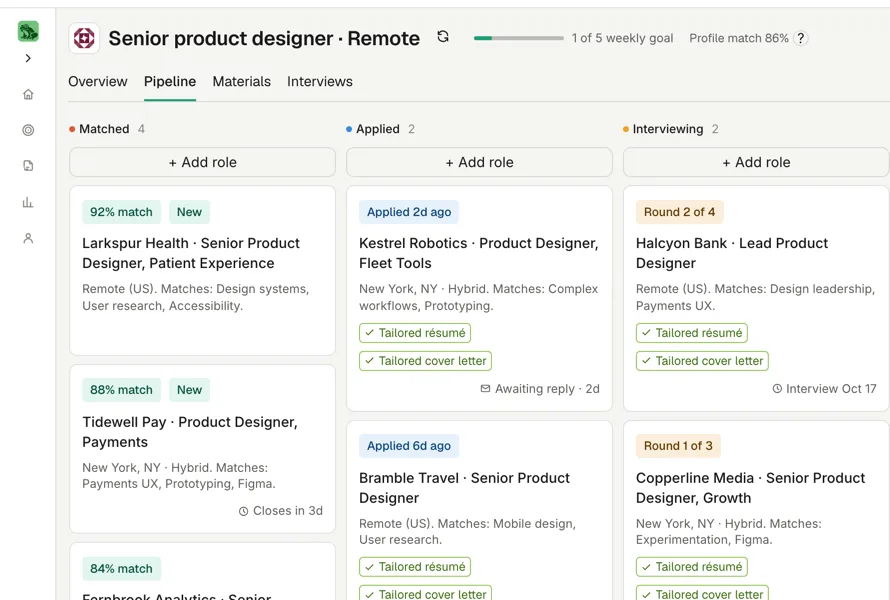This screenshot has height=600, width=890.
Task: Add a role to the Interviewing column
Action: coord(756,162)
